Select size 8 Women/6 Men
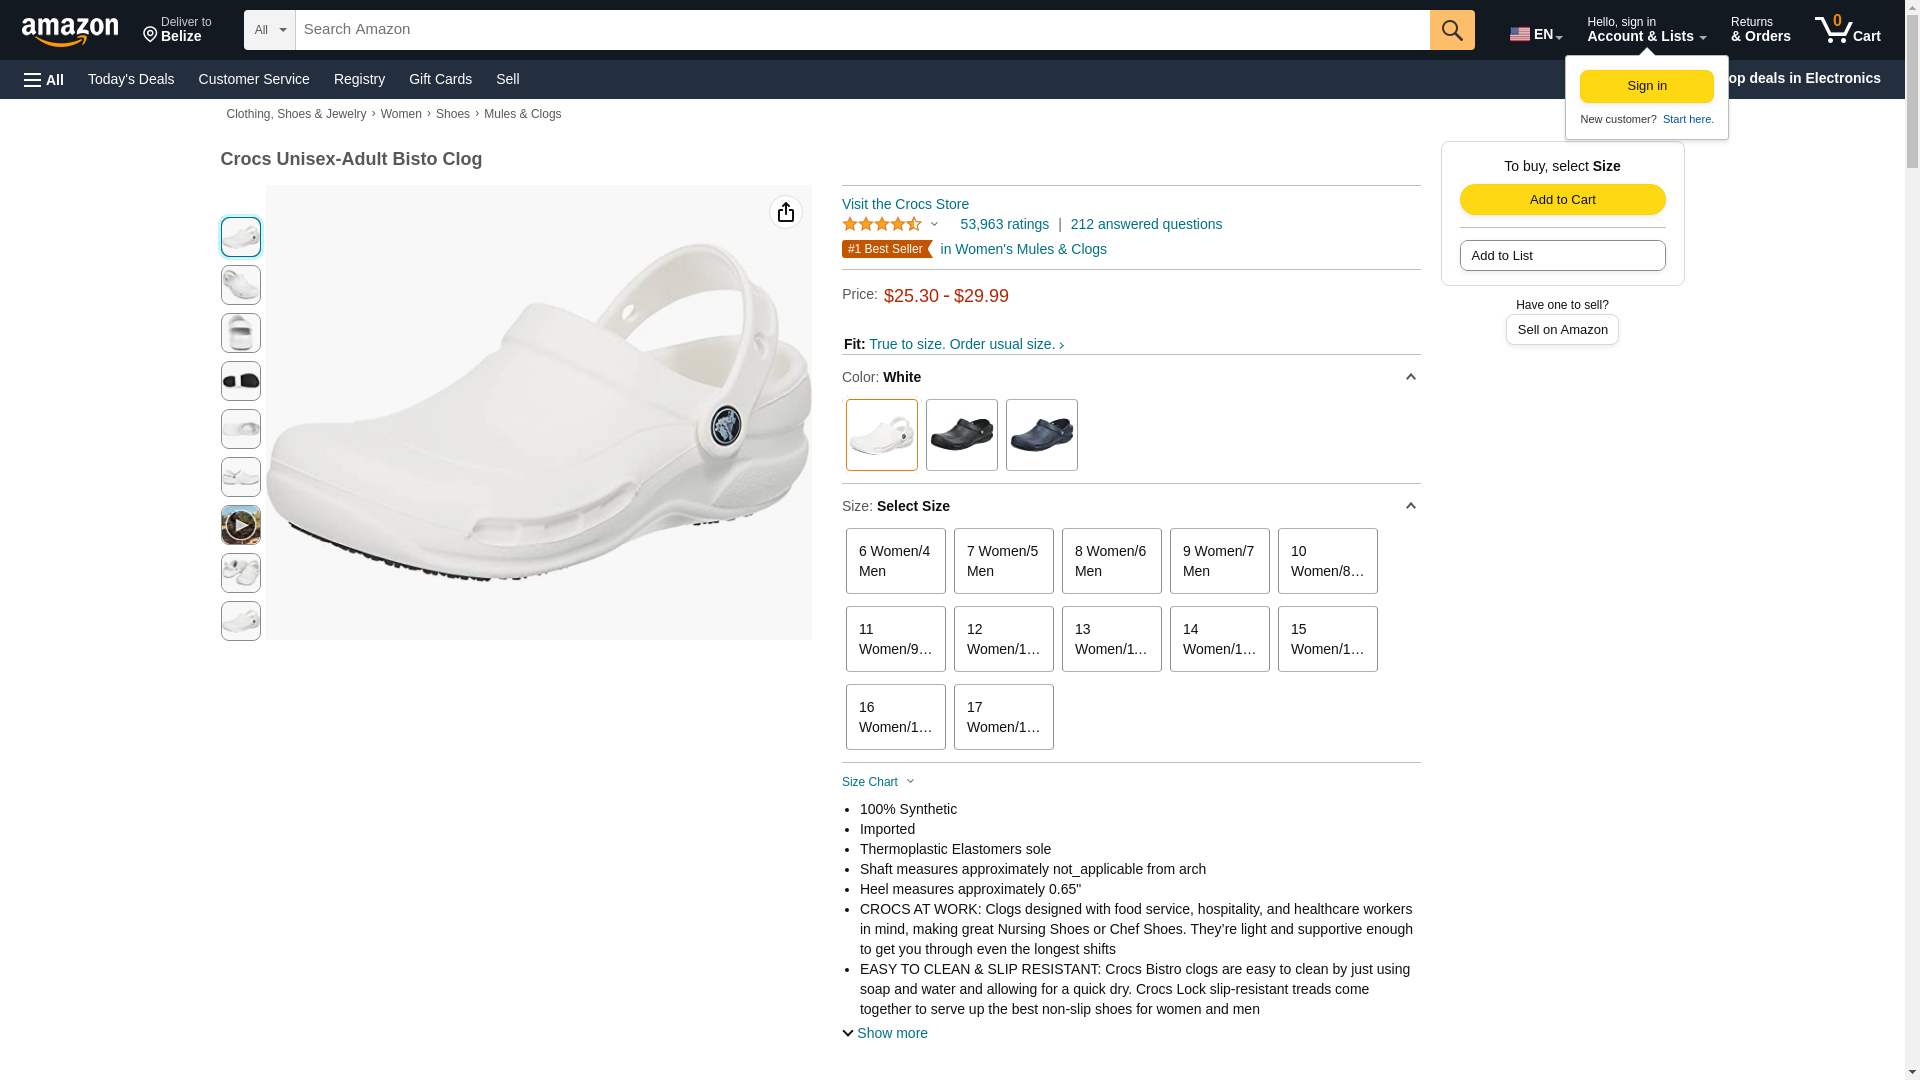 coord(1111,561)
